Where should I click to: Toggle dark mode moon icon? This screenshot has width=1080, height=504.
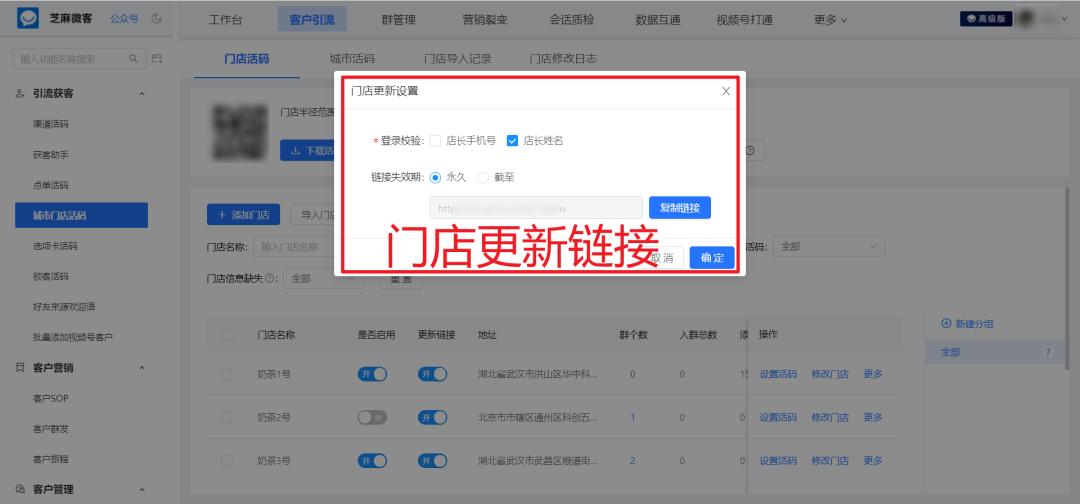157,19
